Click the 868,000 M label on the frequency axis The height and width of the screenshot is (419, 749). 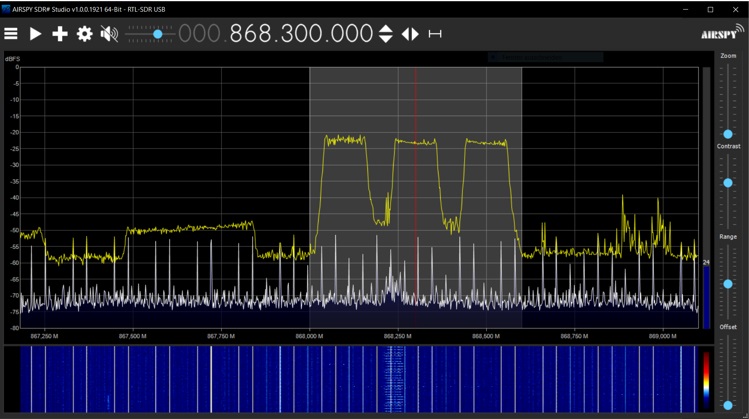point(309,337)
